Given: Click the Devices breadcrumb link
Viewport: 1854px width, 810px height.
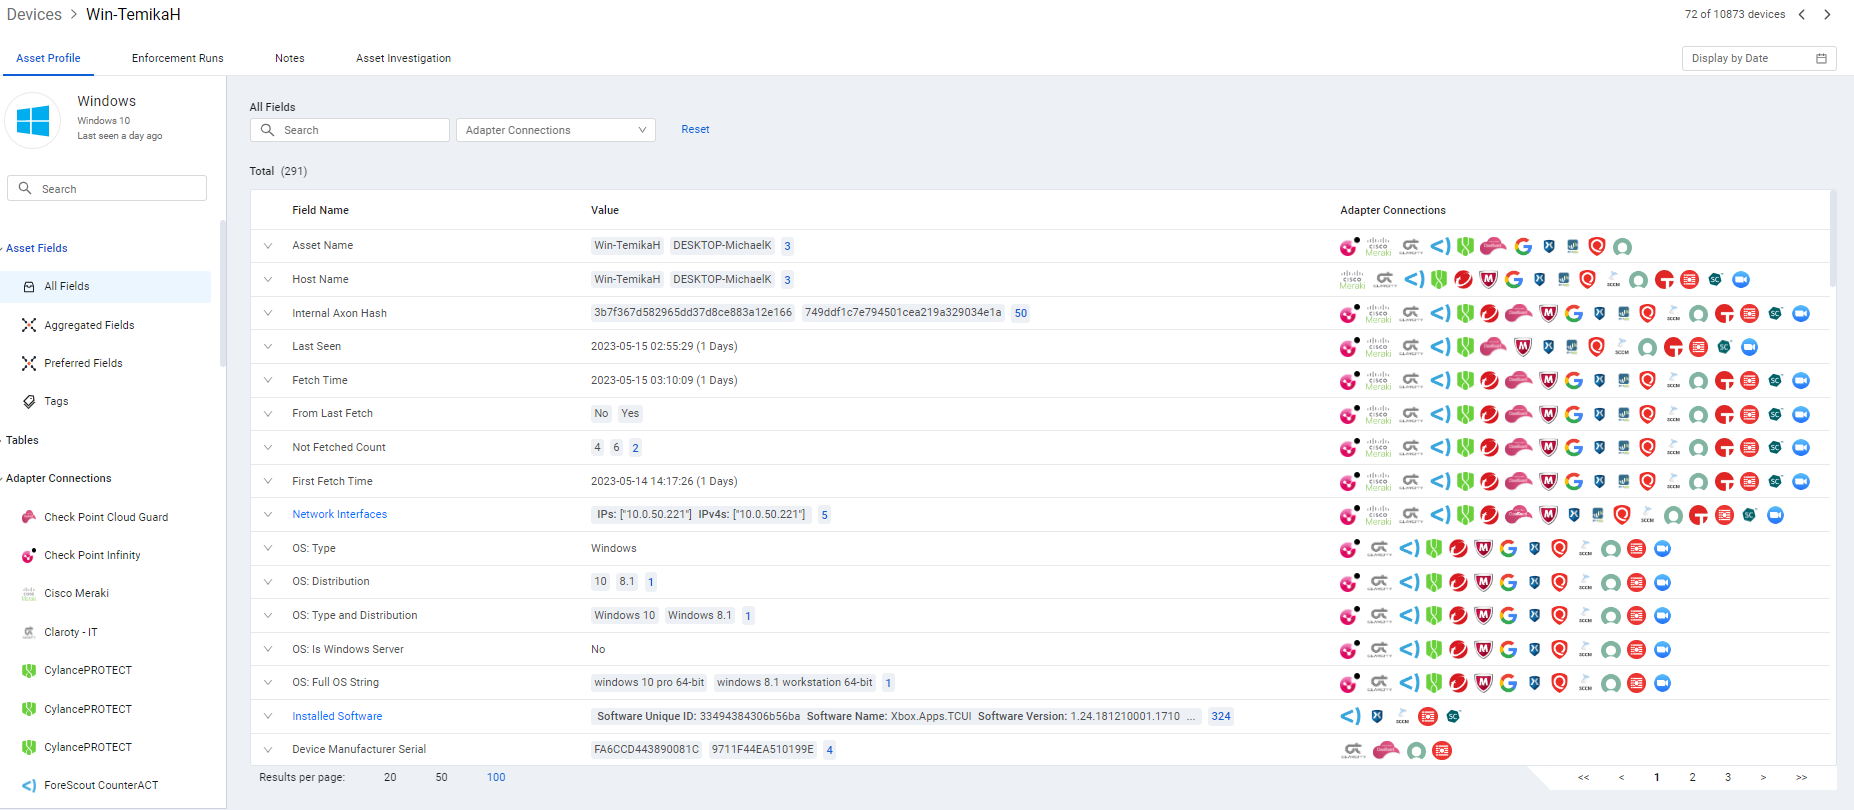Looking at the screenshot, I should [34, 14].
